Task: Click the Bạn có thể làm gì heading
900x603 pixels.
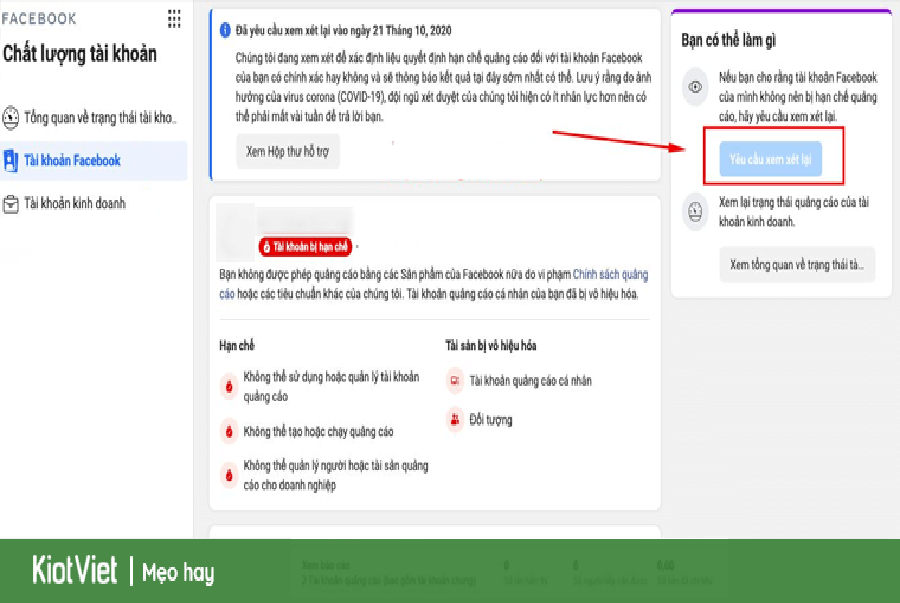Action: click(728, 40)
